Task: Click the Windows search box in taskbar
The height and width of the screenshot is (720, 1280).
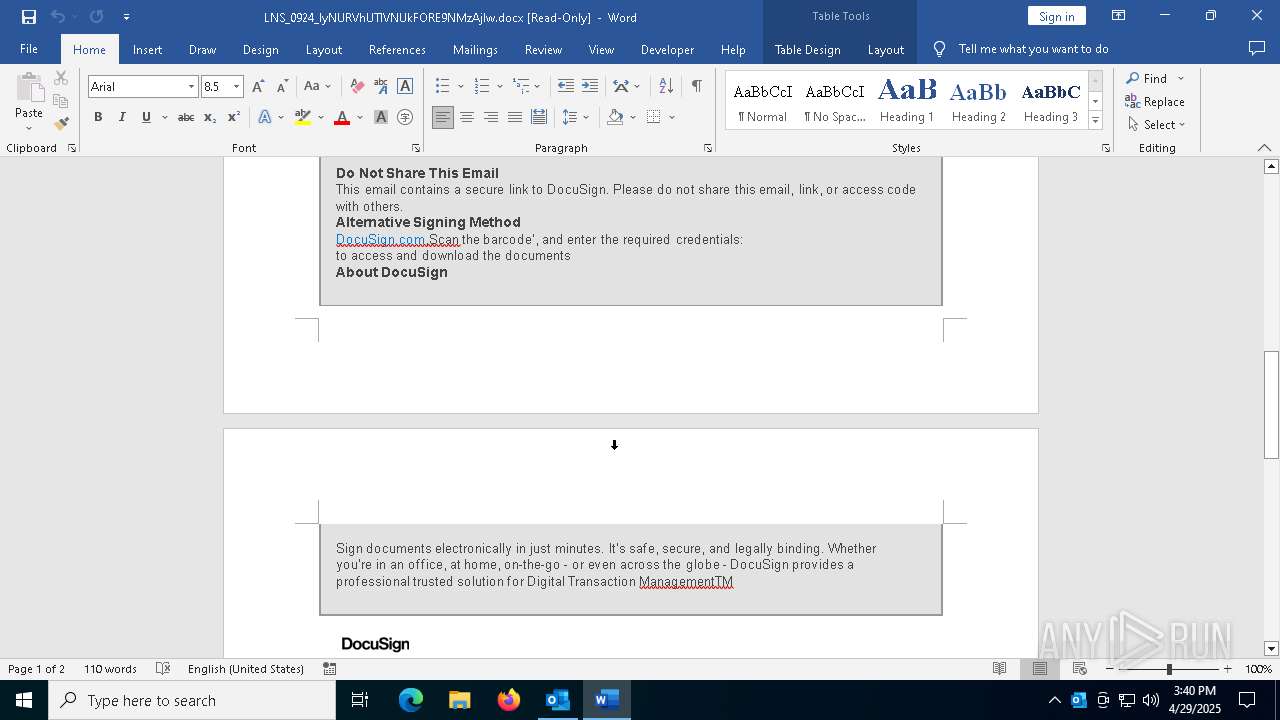Action: pyautogui.click(x=192, y=700)
